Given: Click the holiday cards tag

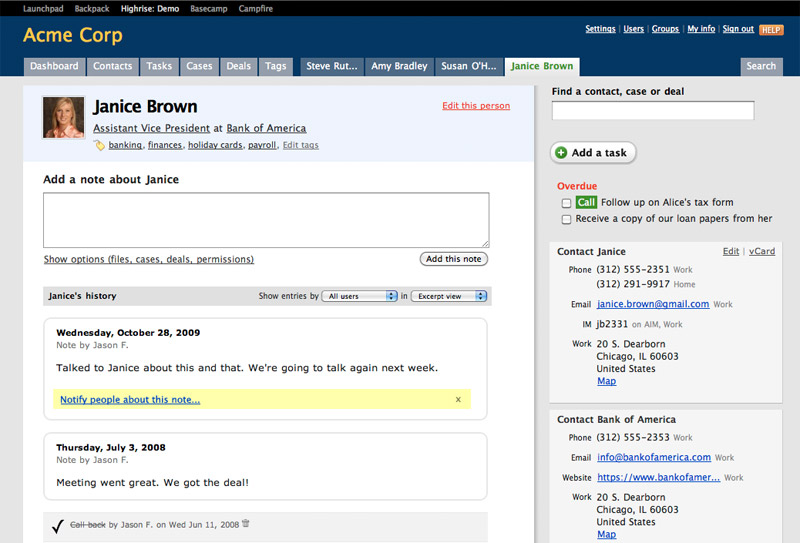Looking at the screenshot, I should click(215, 145).
